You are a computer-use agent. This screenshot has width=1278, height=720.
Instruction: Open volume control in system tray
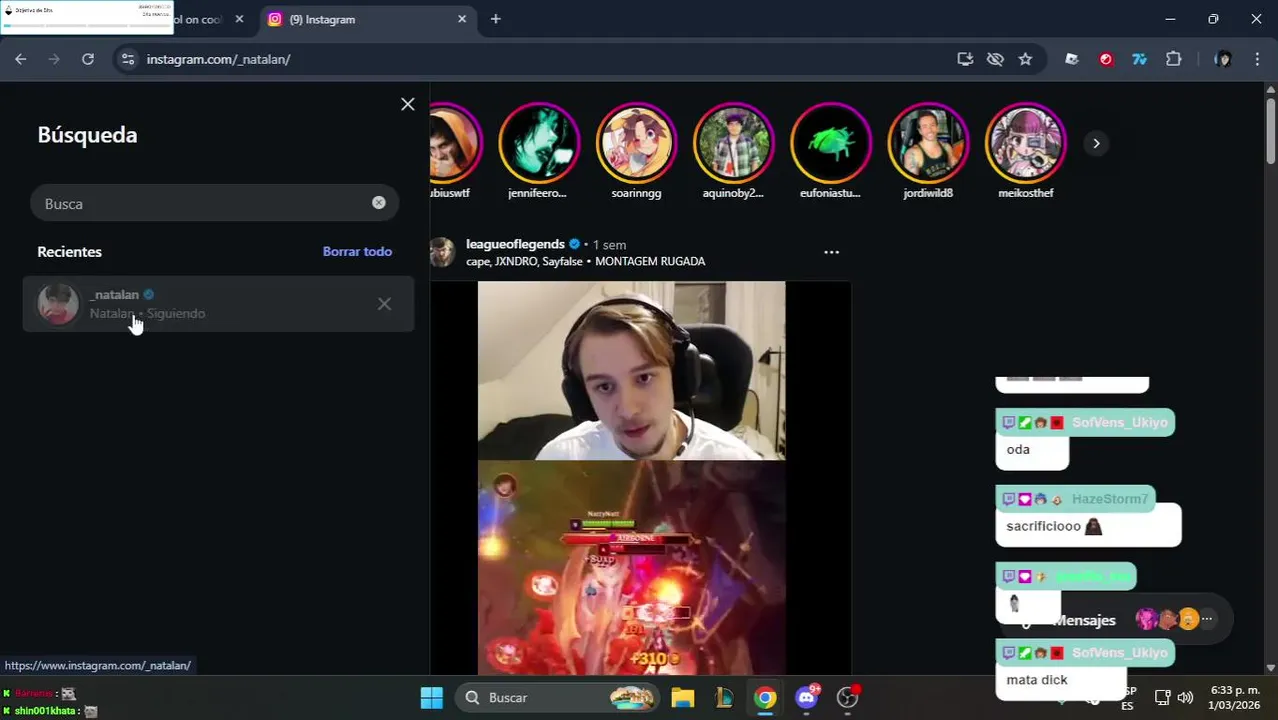pos(1185,697)
